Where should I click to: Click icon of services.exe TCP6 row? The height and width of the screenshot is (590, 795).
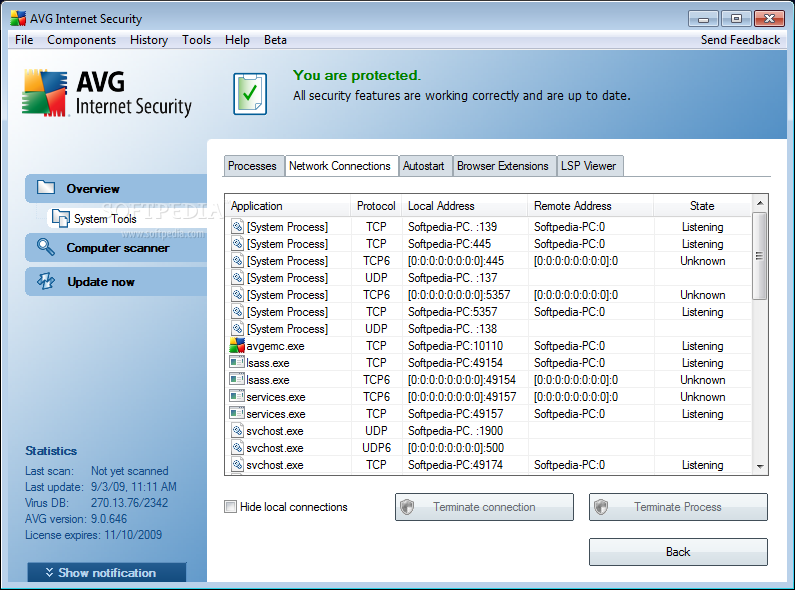(237, 396)
